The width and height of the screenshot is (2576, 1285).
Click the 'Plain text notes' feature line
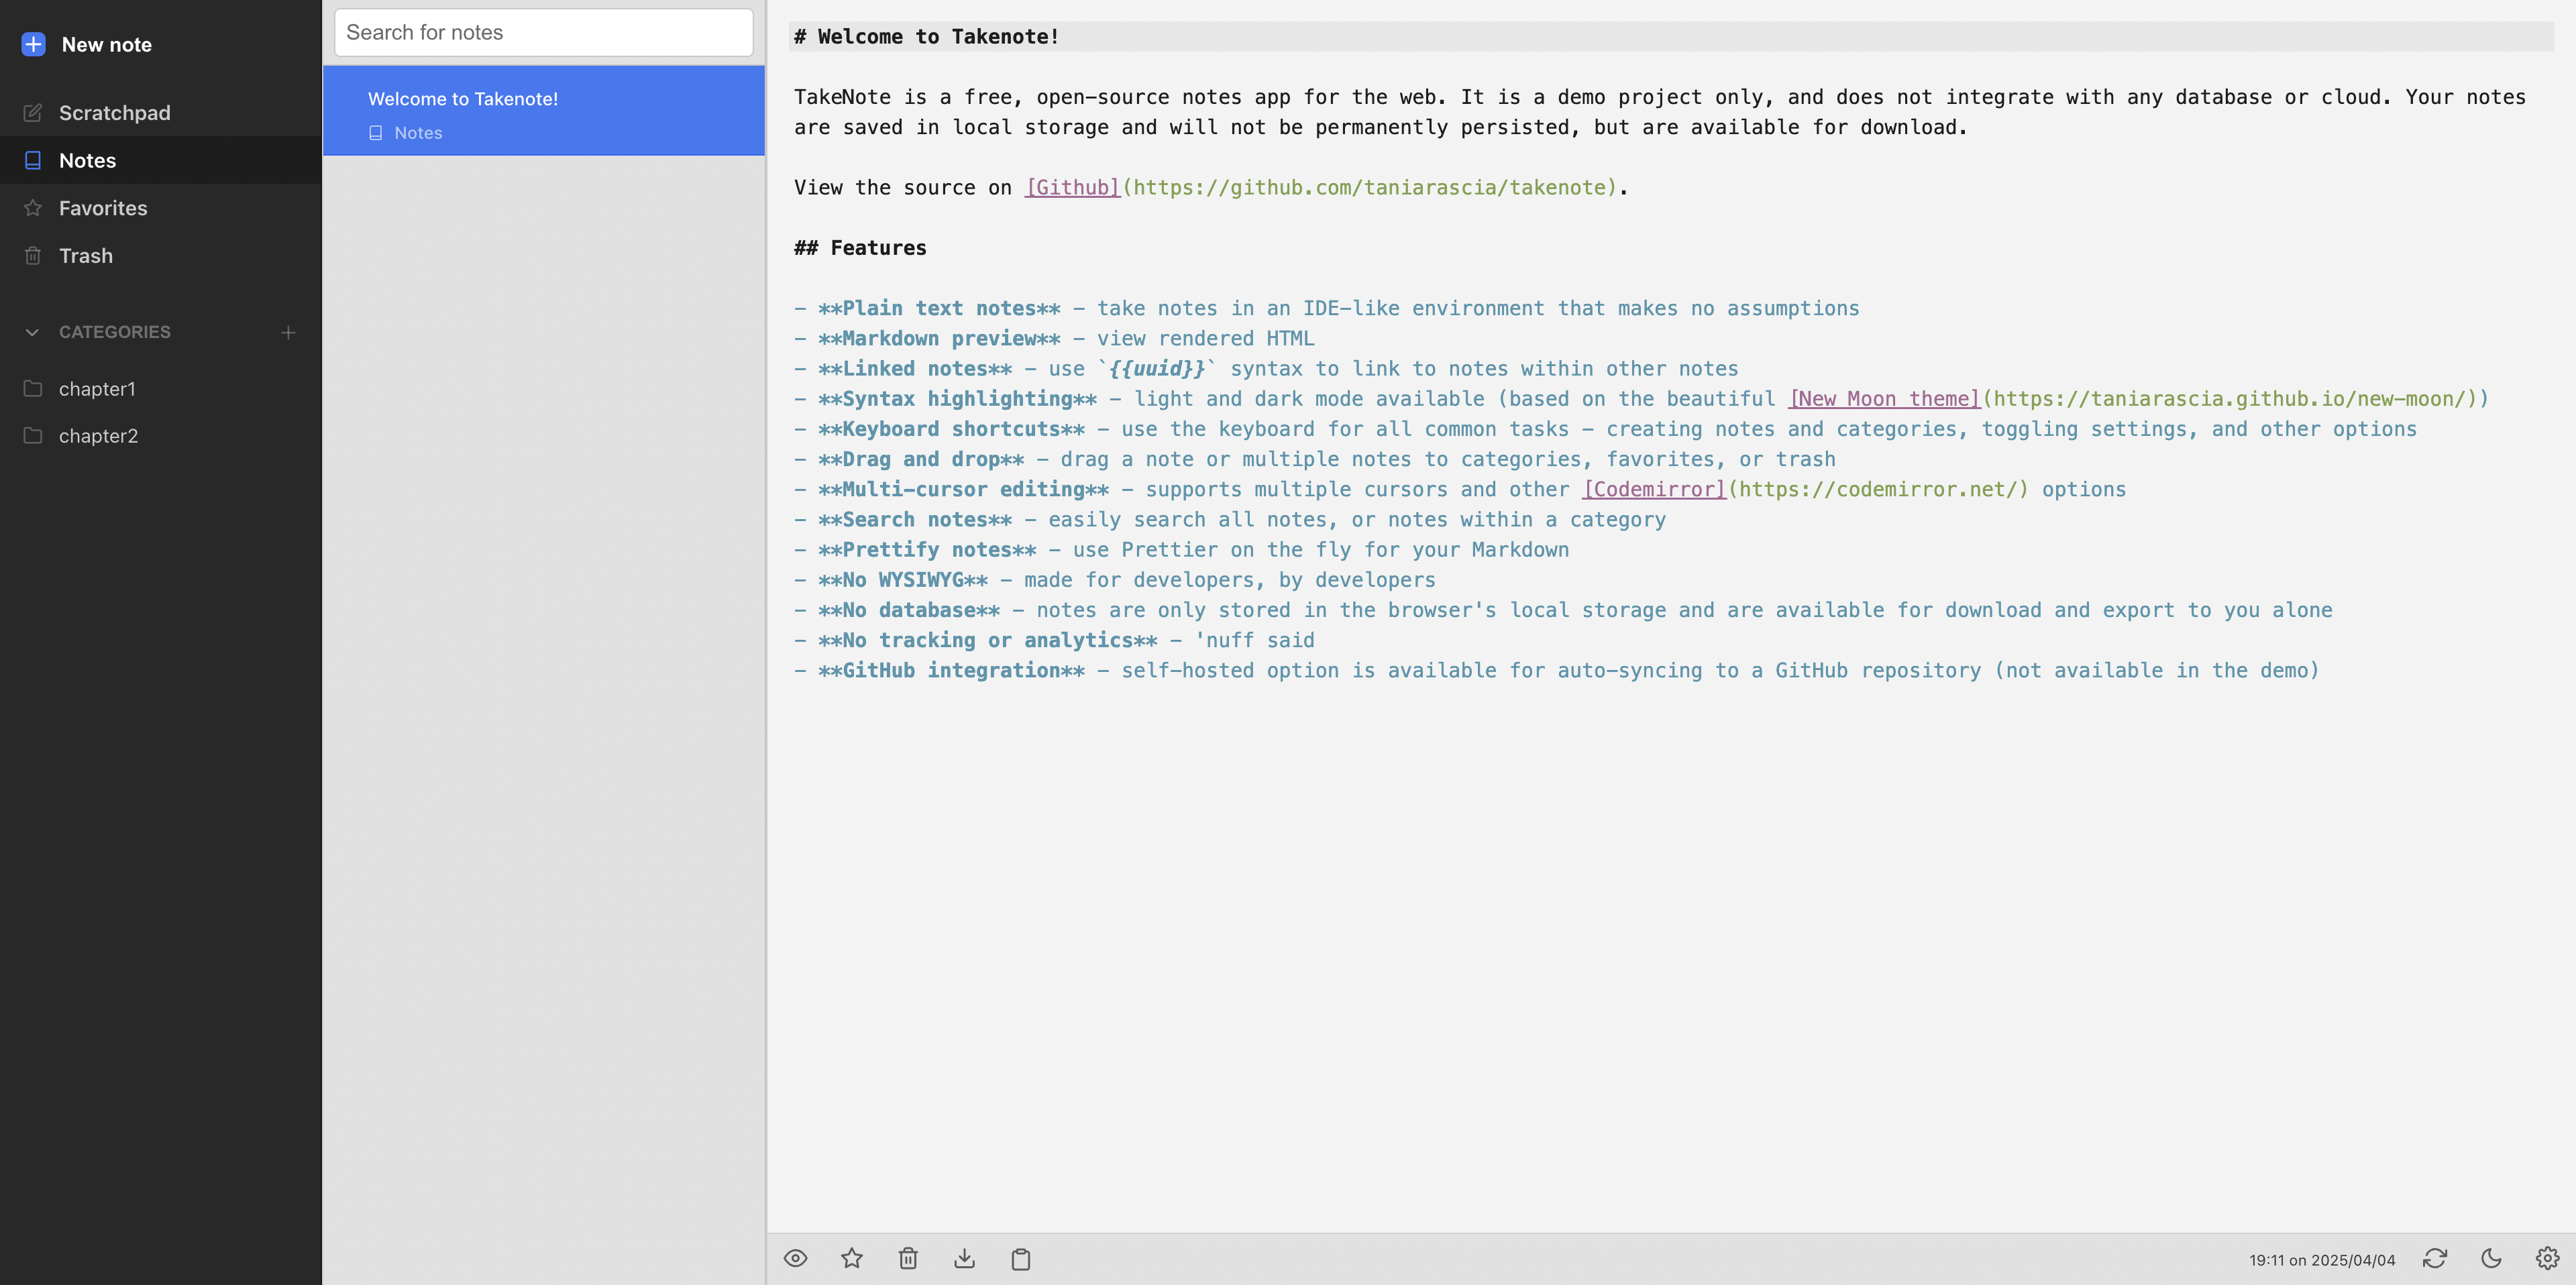click(1327, 308)
